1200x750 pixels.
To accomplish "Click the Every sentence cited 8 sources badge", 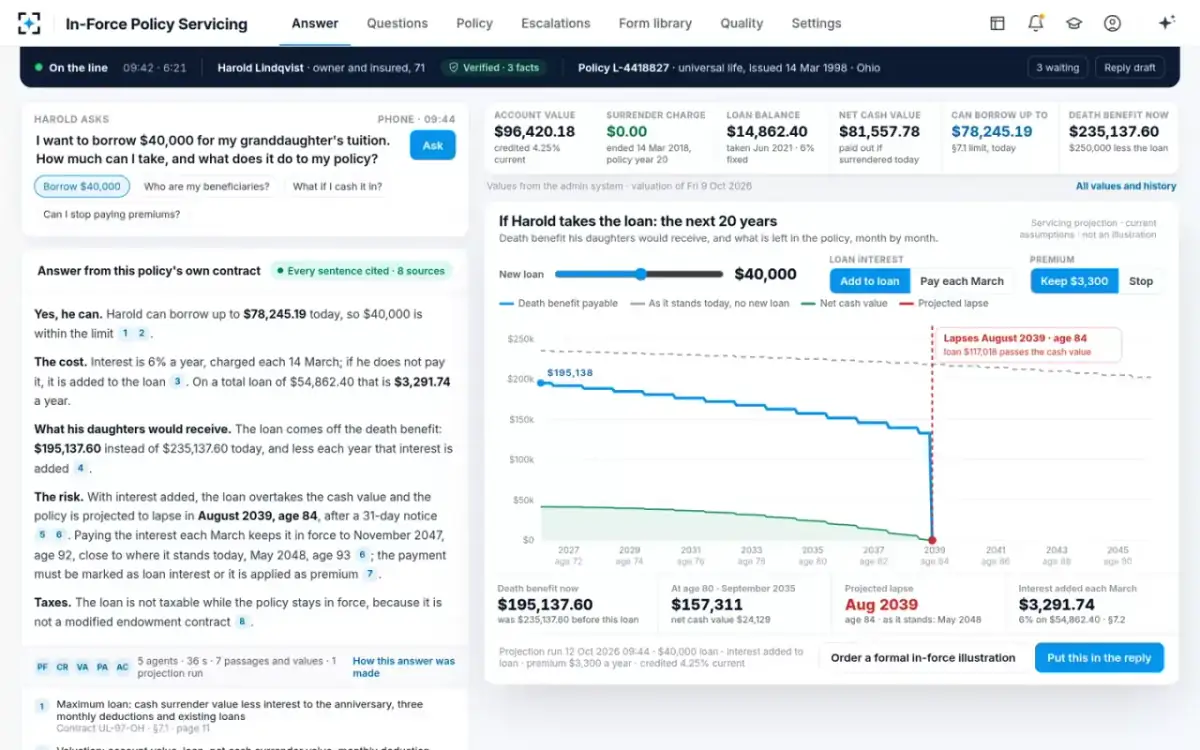I will coord(361,271).
